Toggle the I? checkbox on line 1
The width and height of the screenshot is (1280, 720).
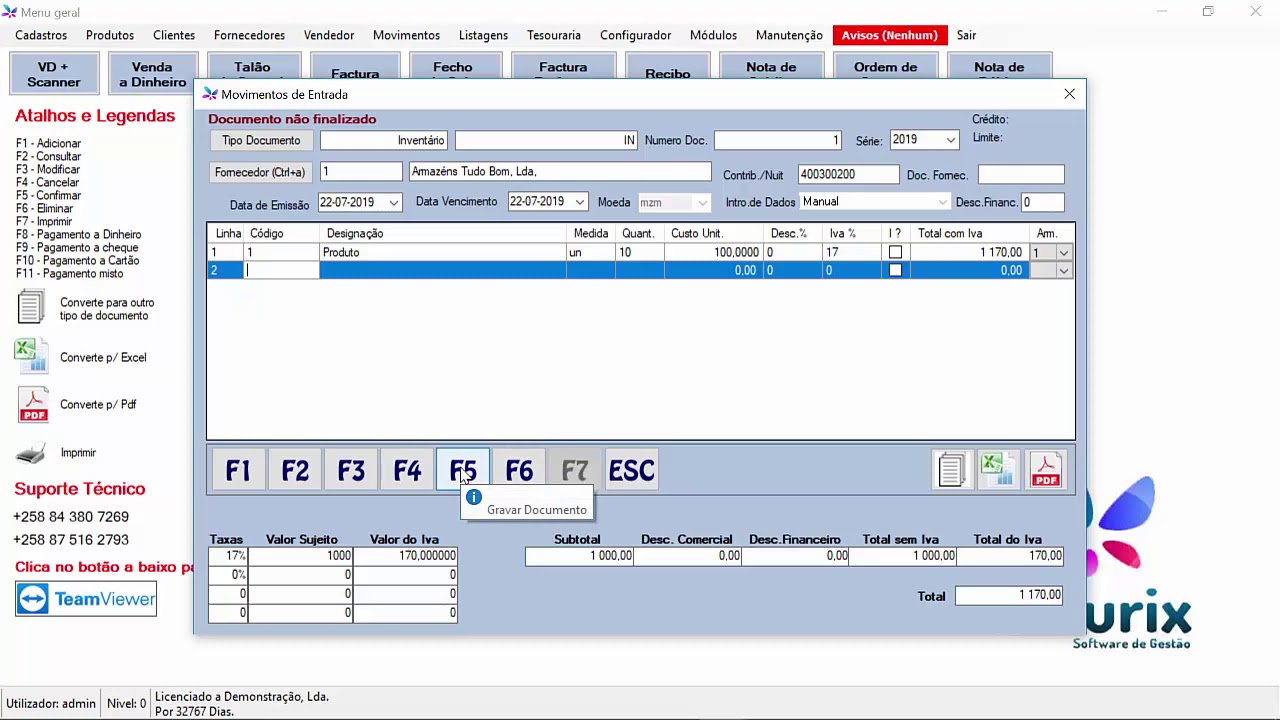click(x=895, y=253)
